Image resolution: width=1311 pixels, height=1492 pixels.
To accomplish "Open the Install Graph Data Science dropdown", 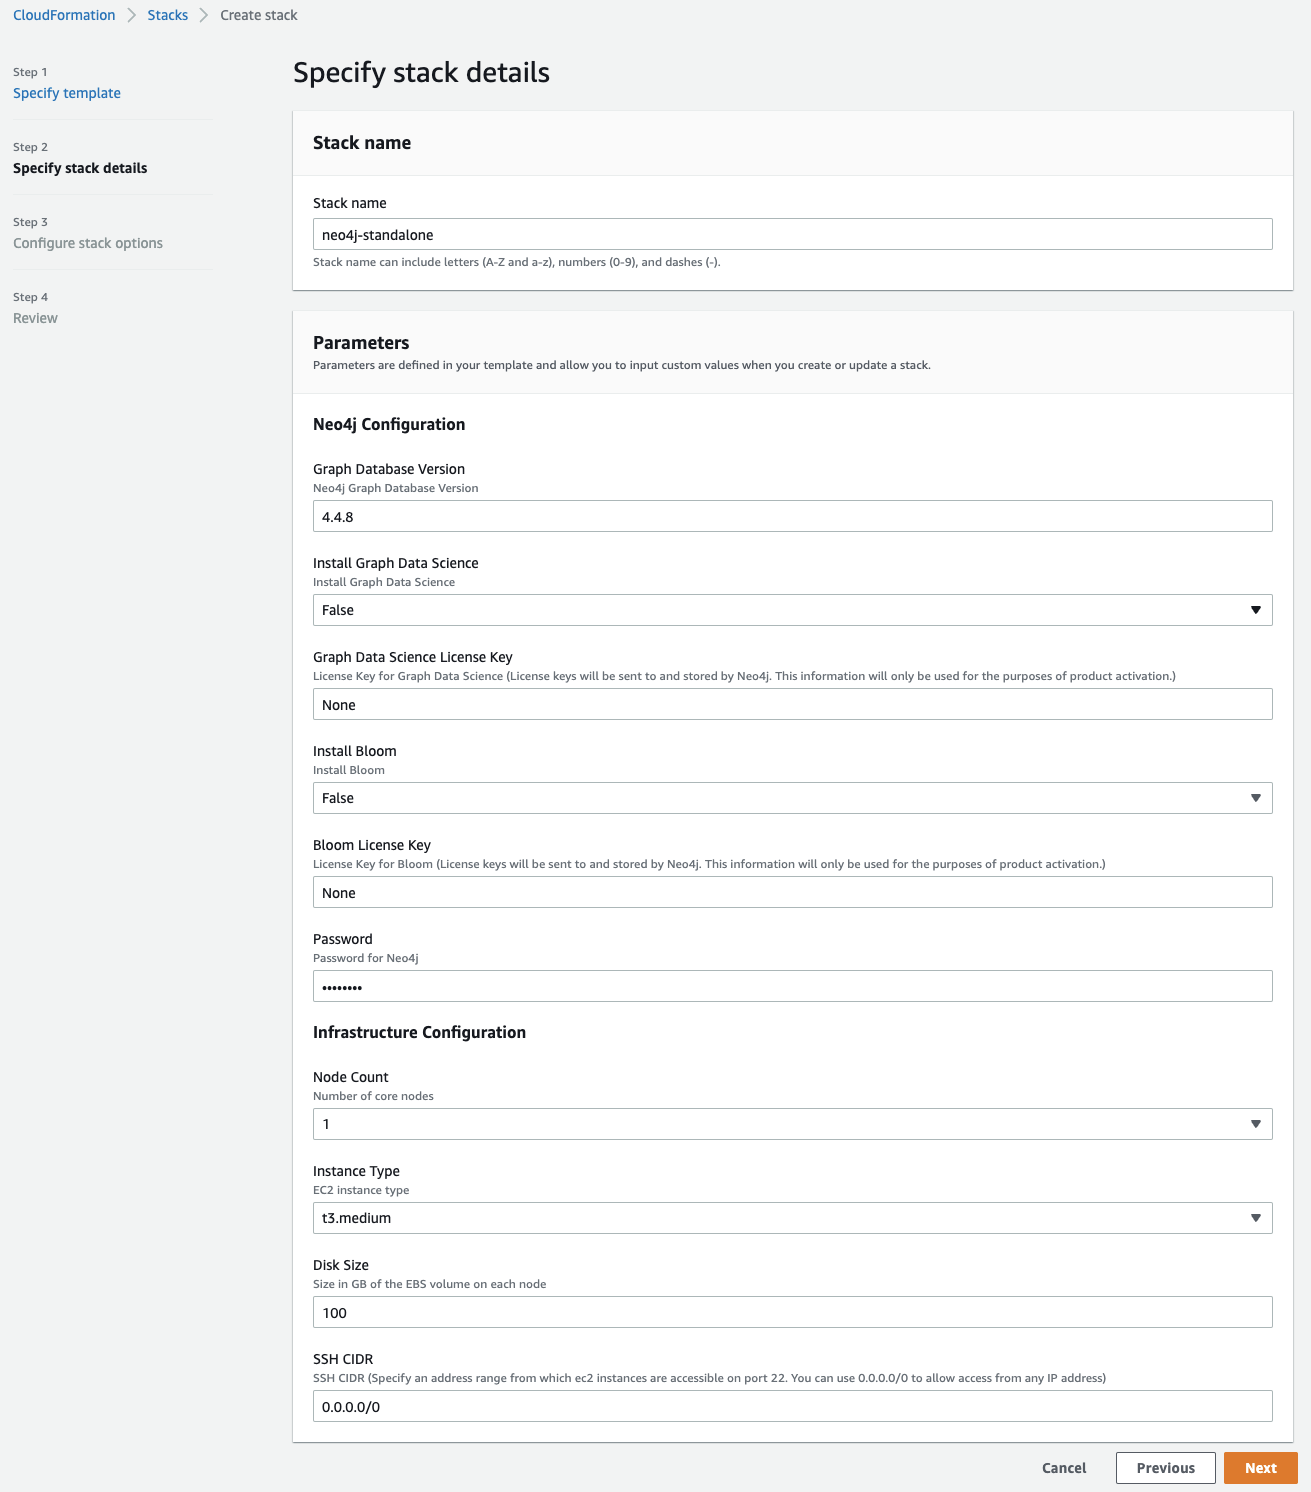I will pyautogui.click(x=793, y=609).
